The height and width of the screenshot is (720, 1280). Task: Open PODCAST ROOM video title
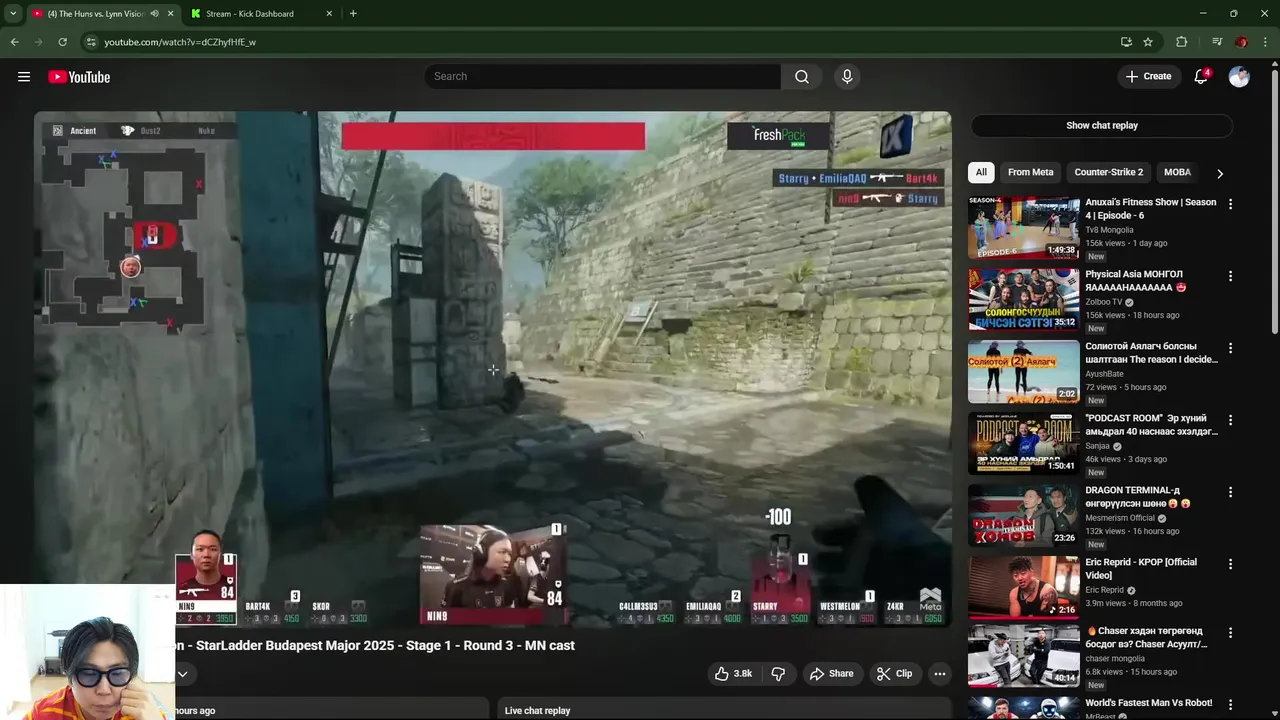(x=1152, y=424)
